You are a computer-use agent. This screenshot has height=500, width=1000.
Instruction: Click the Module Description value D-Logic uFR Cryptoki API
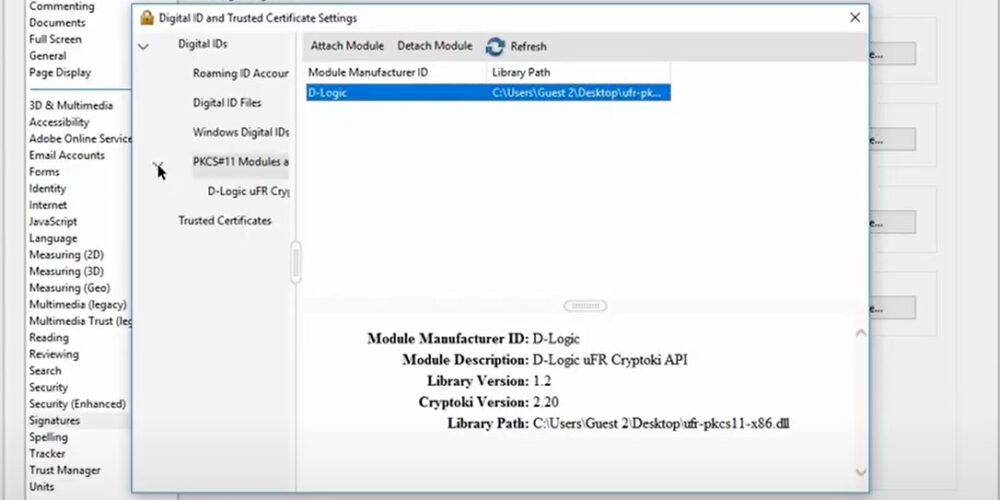(x=610, y=360)
